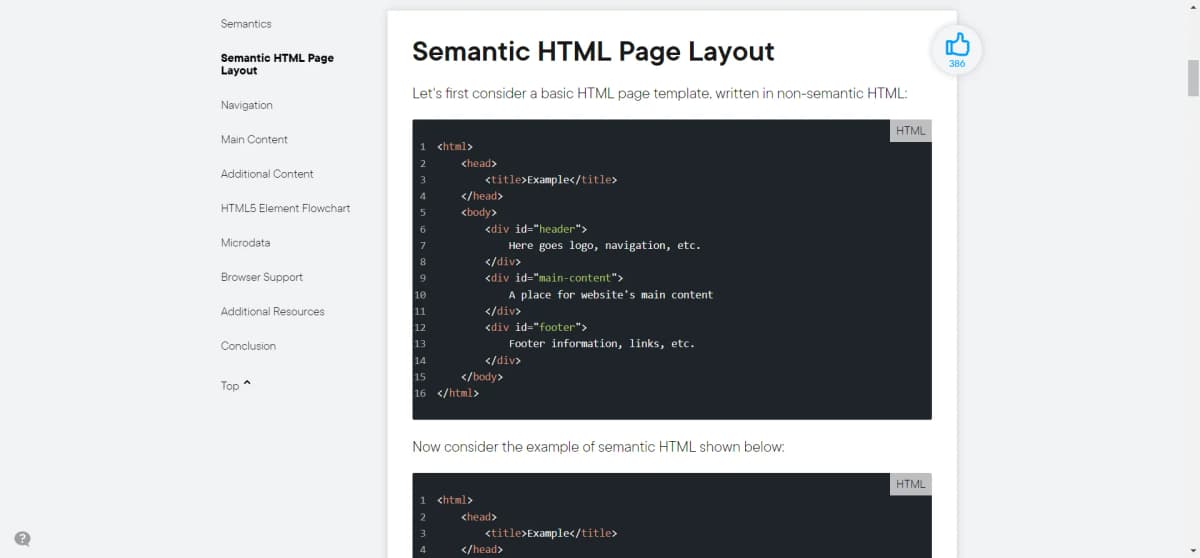Viewport: 1200px width, 558px height.
Task: Click 'Footer information, links, etc.' line
Action: coord(602,343)
